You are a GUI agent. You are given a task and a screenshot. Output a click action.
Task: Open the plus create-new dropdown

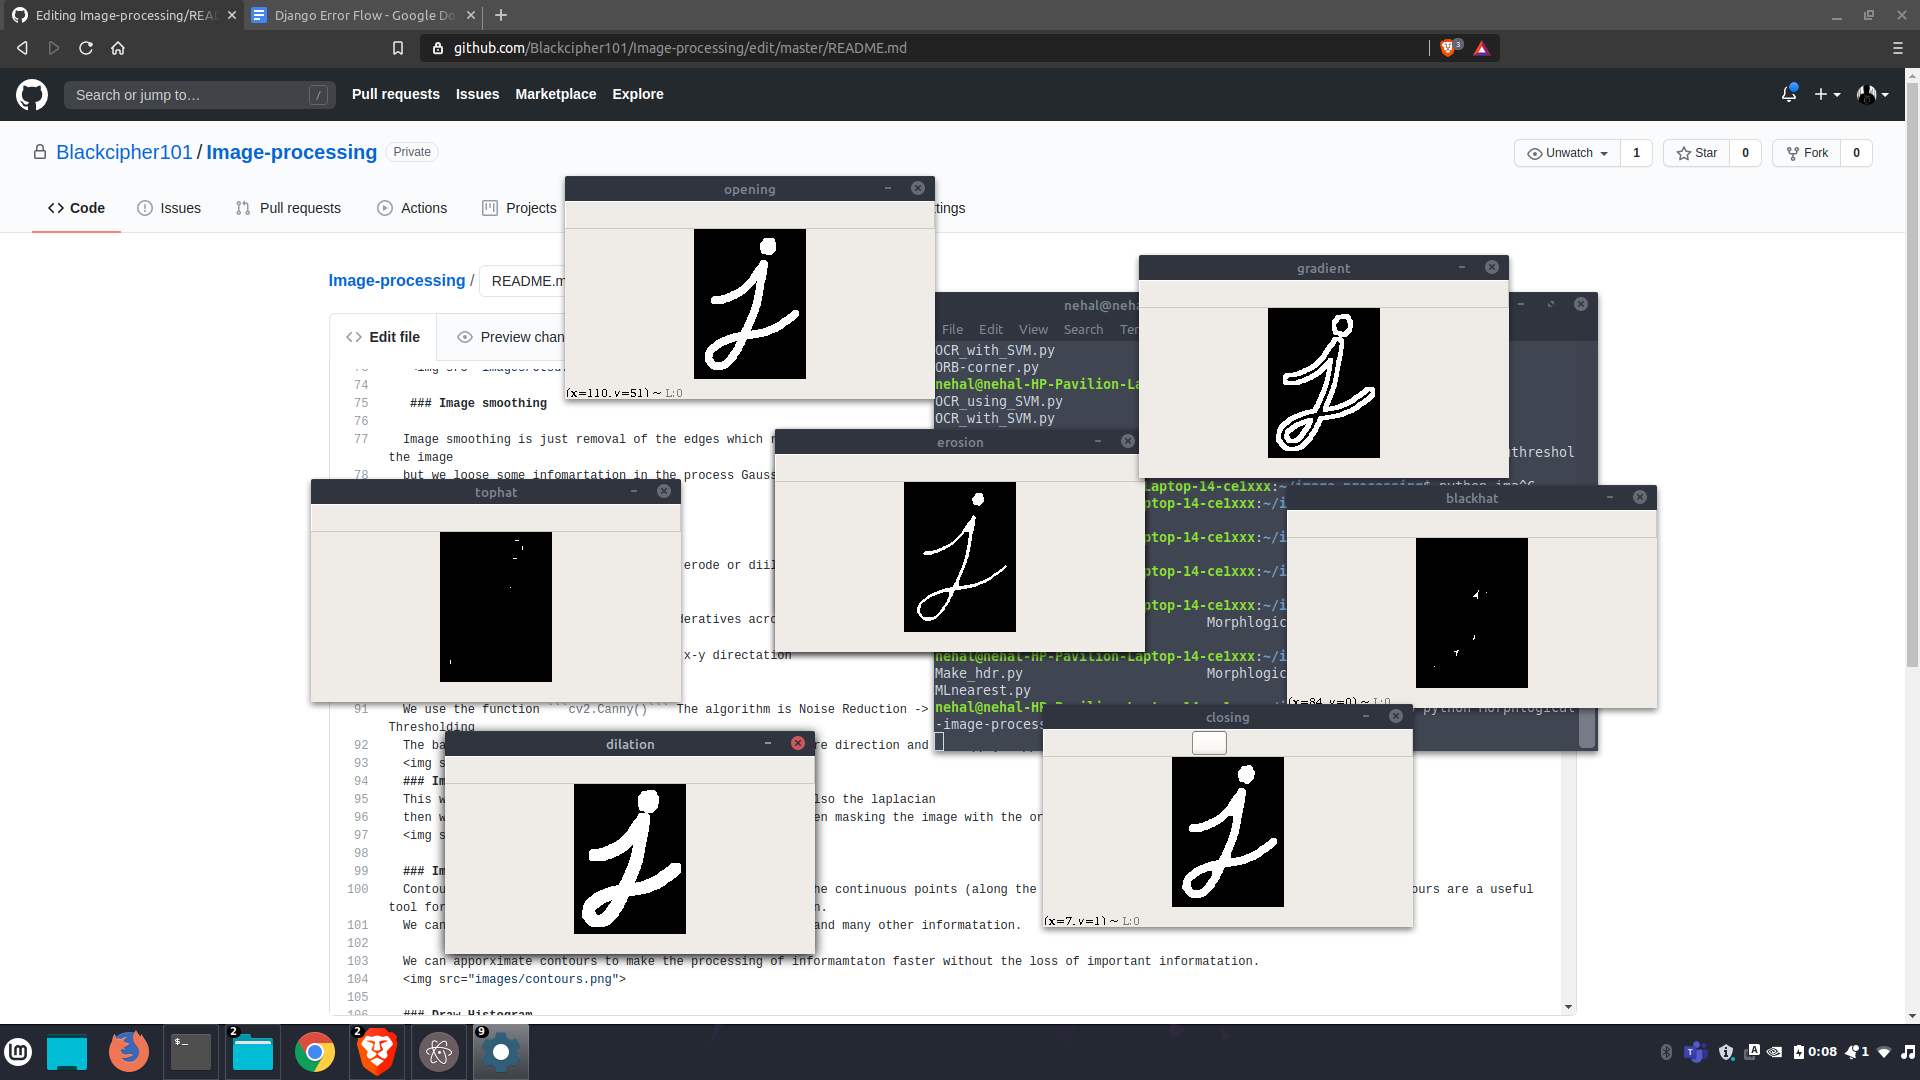click(1827, 94)
